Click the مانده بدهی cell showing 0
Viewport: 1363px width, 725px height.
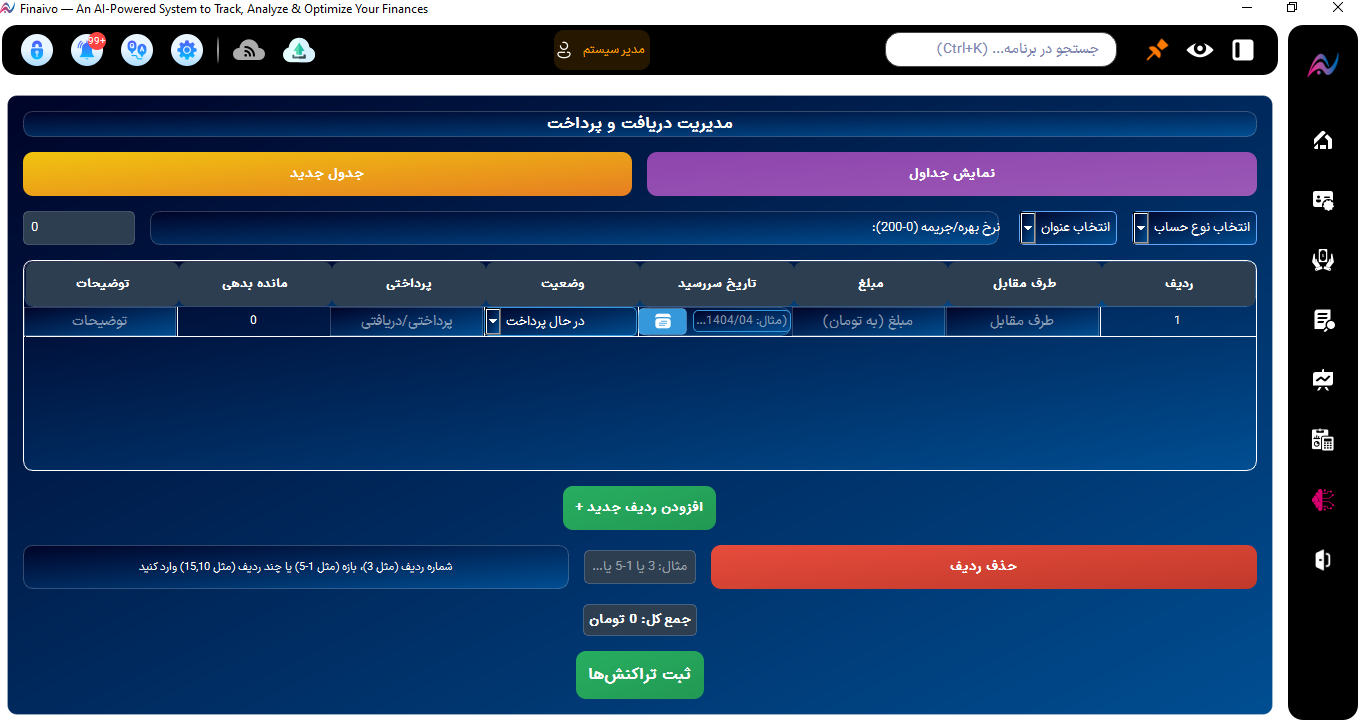pos(254,321)
